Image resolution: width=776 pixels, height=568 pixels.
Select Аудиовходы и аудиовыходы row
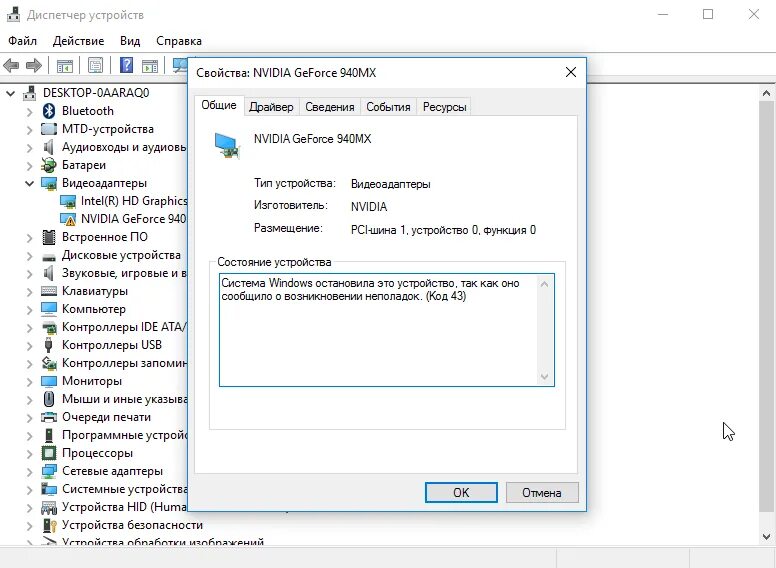[124, 147]
